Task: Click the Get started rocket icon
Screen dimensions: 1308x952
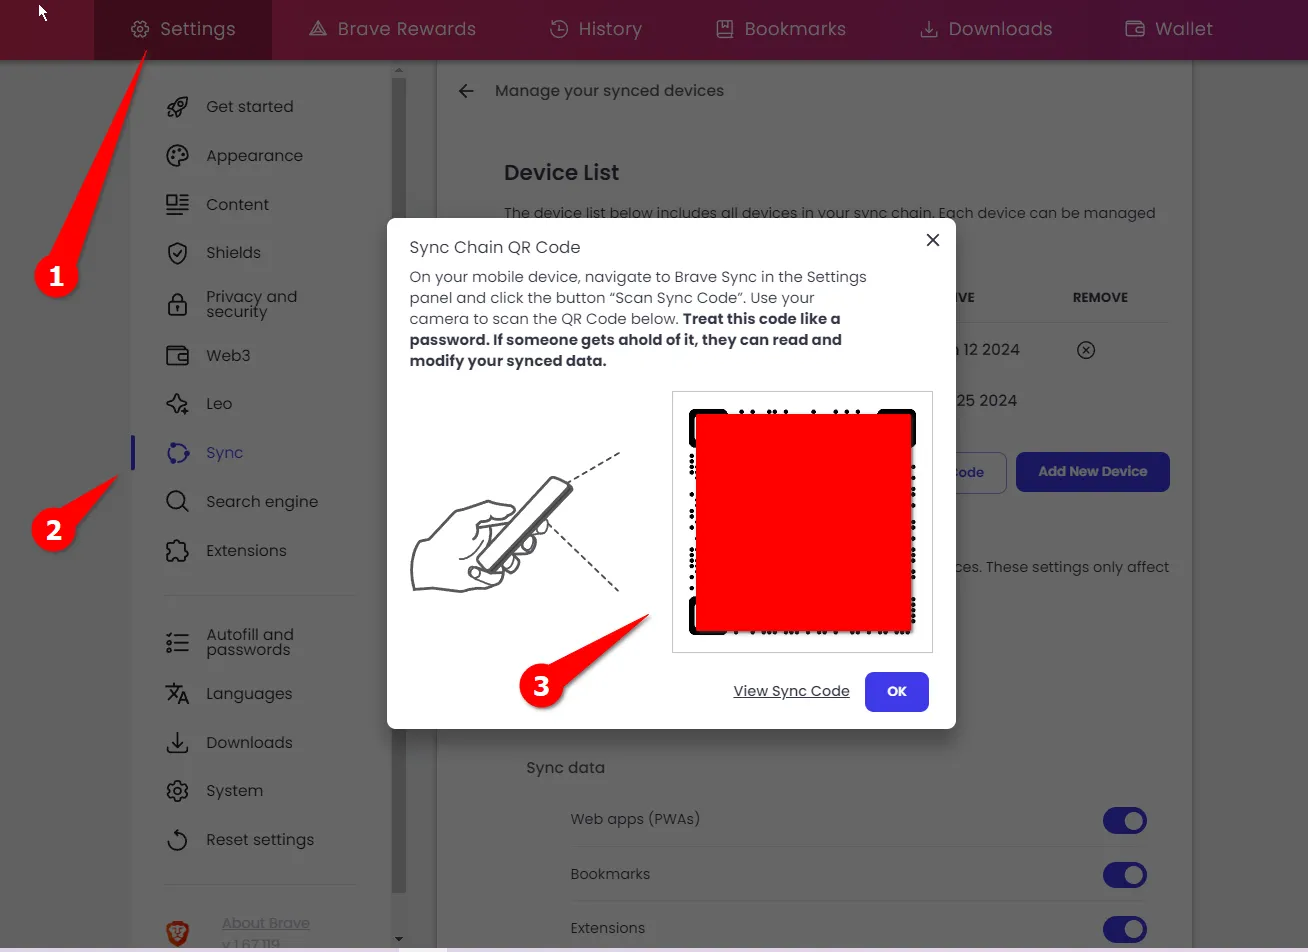Action: (x=177, y=107)
